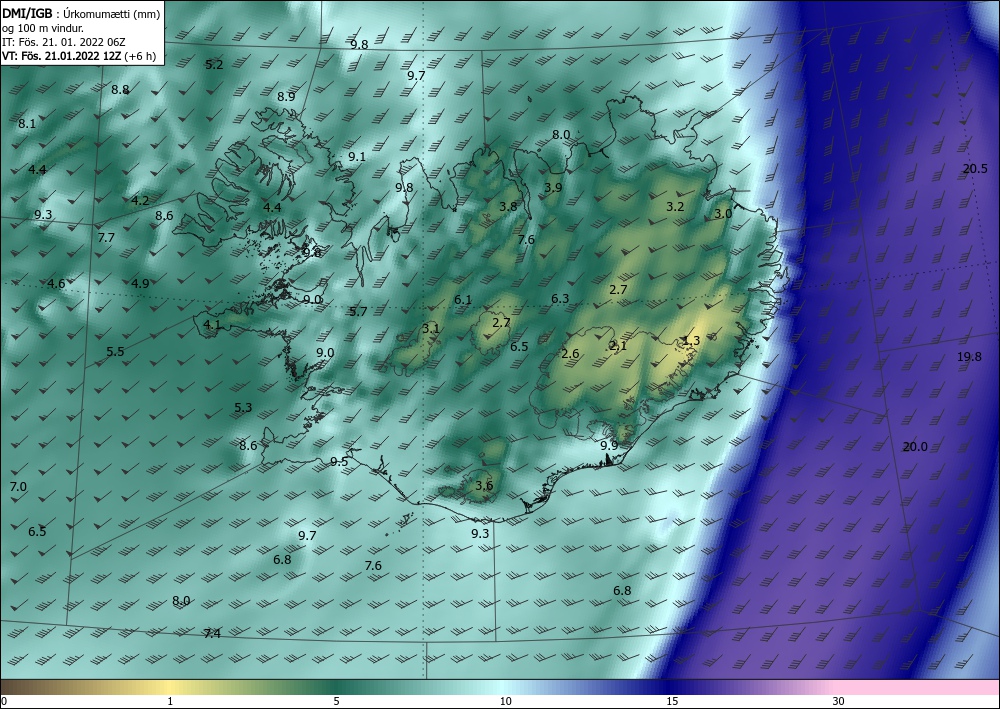1000x709 pixels.
Task: Click the map value 3.1
Action: 430,328
